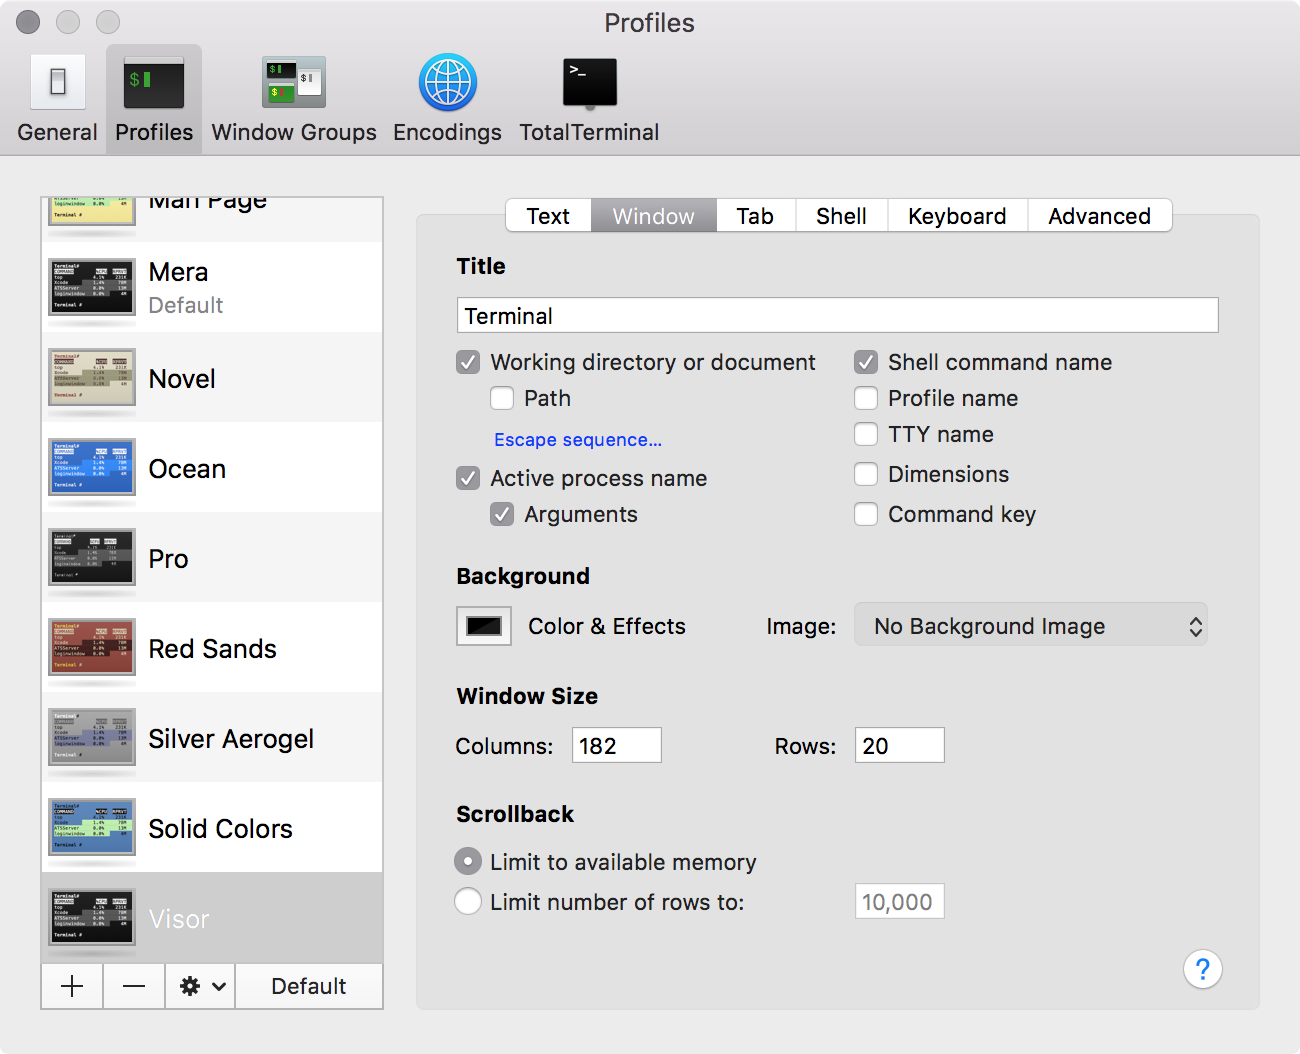Open the help question mark button
Image resolution: width=1300 pixels, height=1054 pixels.
pyautogui.click(x=1203, y=969)
